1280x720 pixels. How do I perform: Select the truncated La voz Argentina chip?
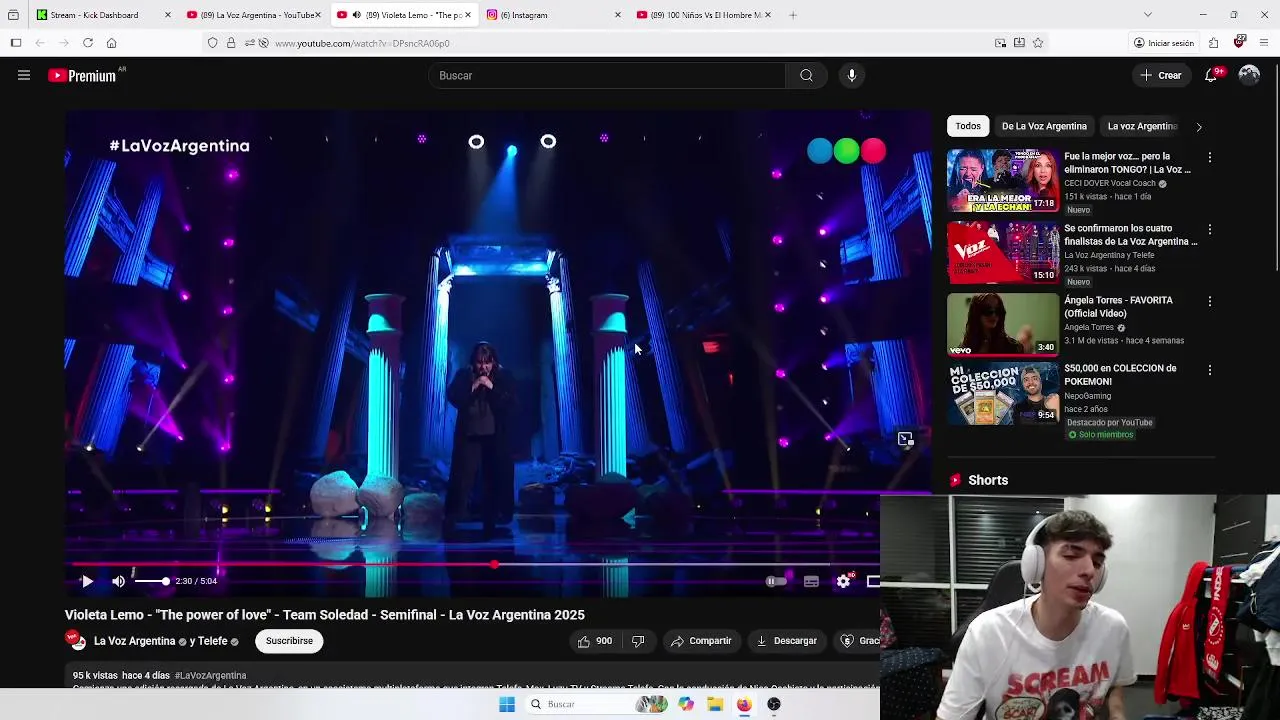[1142, 126]
